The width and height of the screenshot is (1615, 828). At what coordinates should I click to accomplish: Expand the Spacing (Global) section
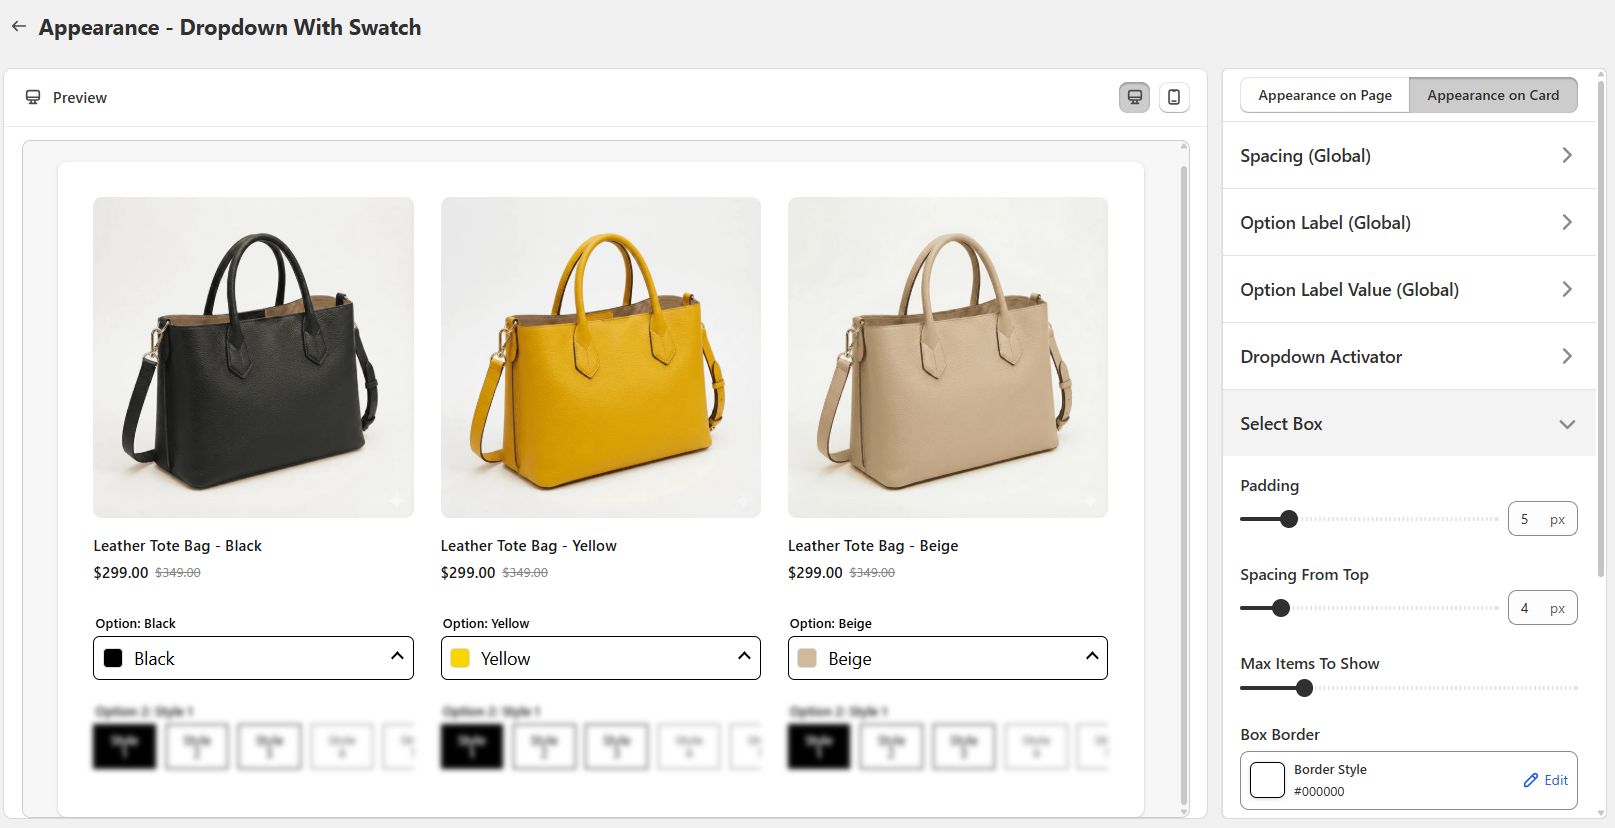coord(1409,156)
